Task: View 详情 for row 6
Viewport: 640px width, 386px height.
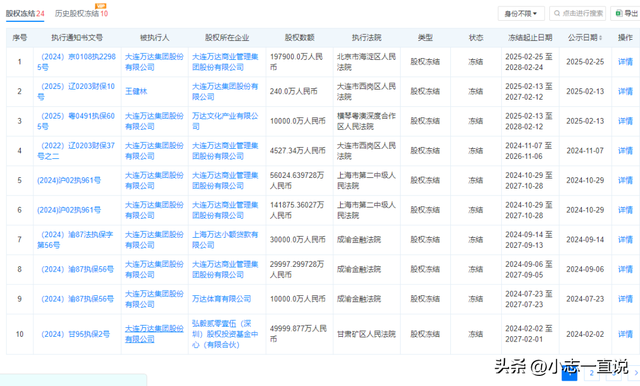Action: [x=625, y=210]
